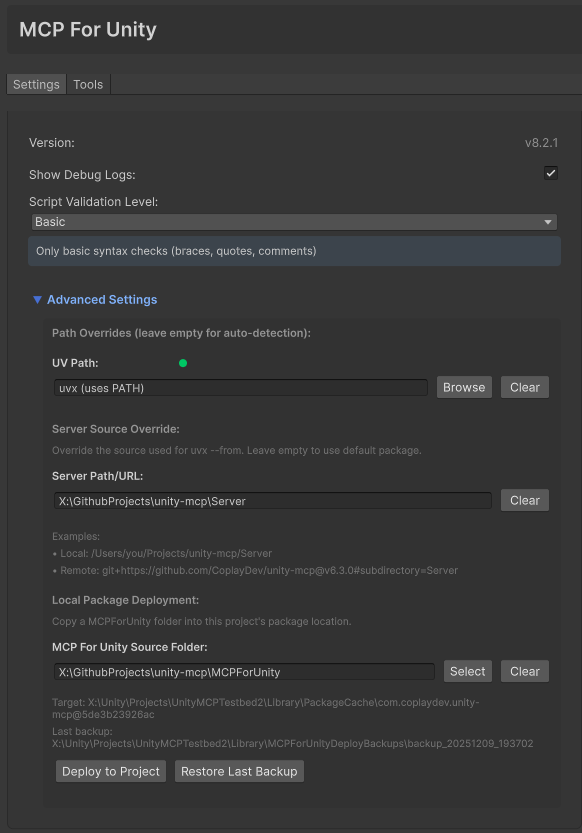Image resolution: width=582 pixels, height=833 pixels.
Task: Clear the MCP For Unity Source Folder
Action: tap(524, 671)
